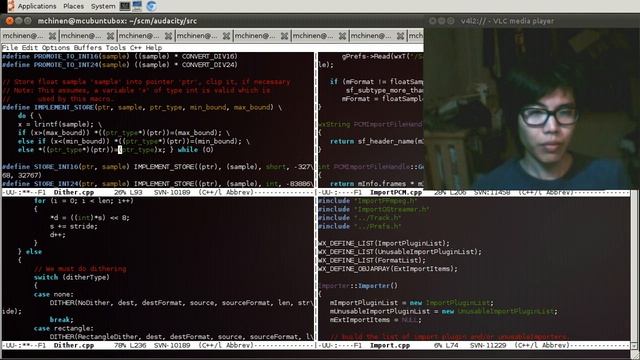The width and height of the screenshot is (640, 360).
Task: Click WX_DEFINE_LIST(ImportPluginList); line
Action: 384,244
